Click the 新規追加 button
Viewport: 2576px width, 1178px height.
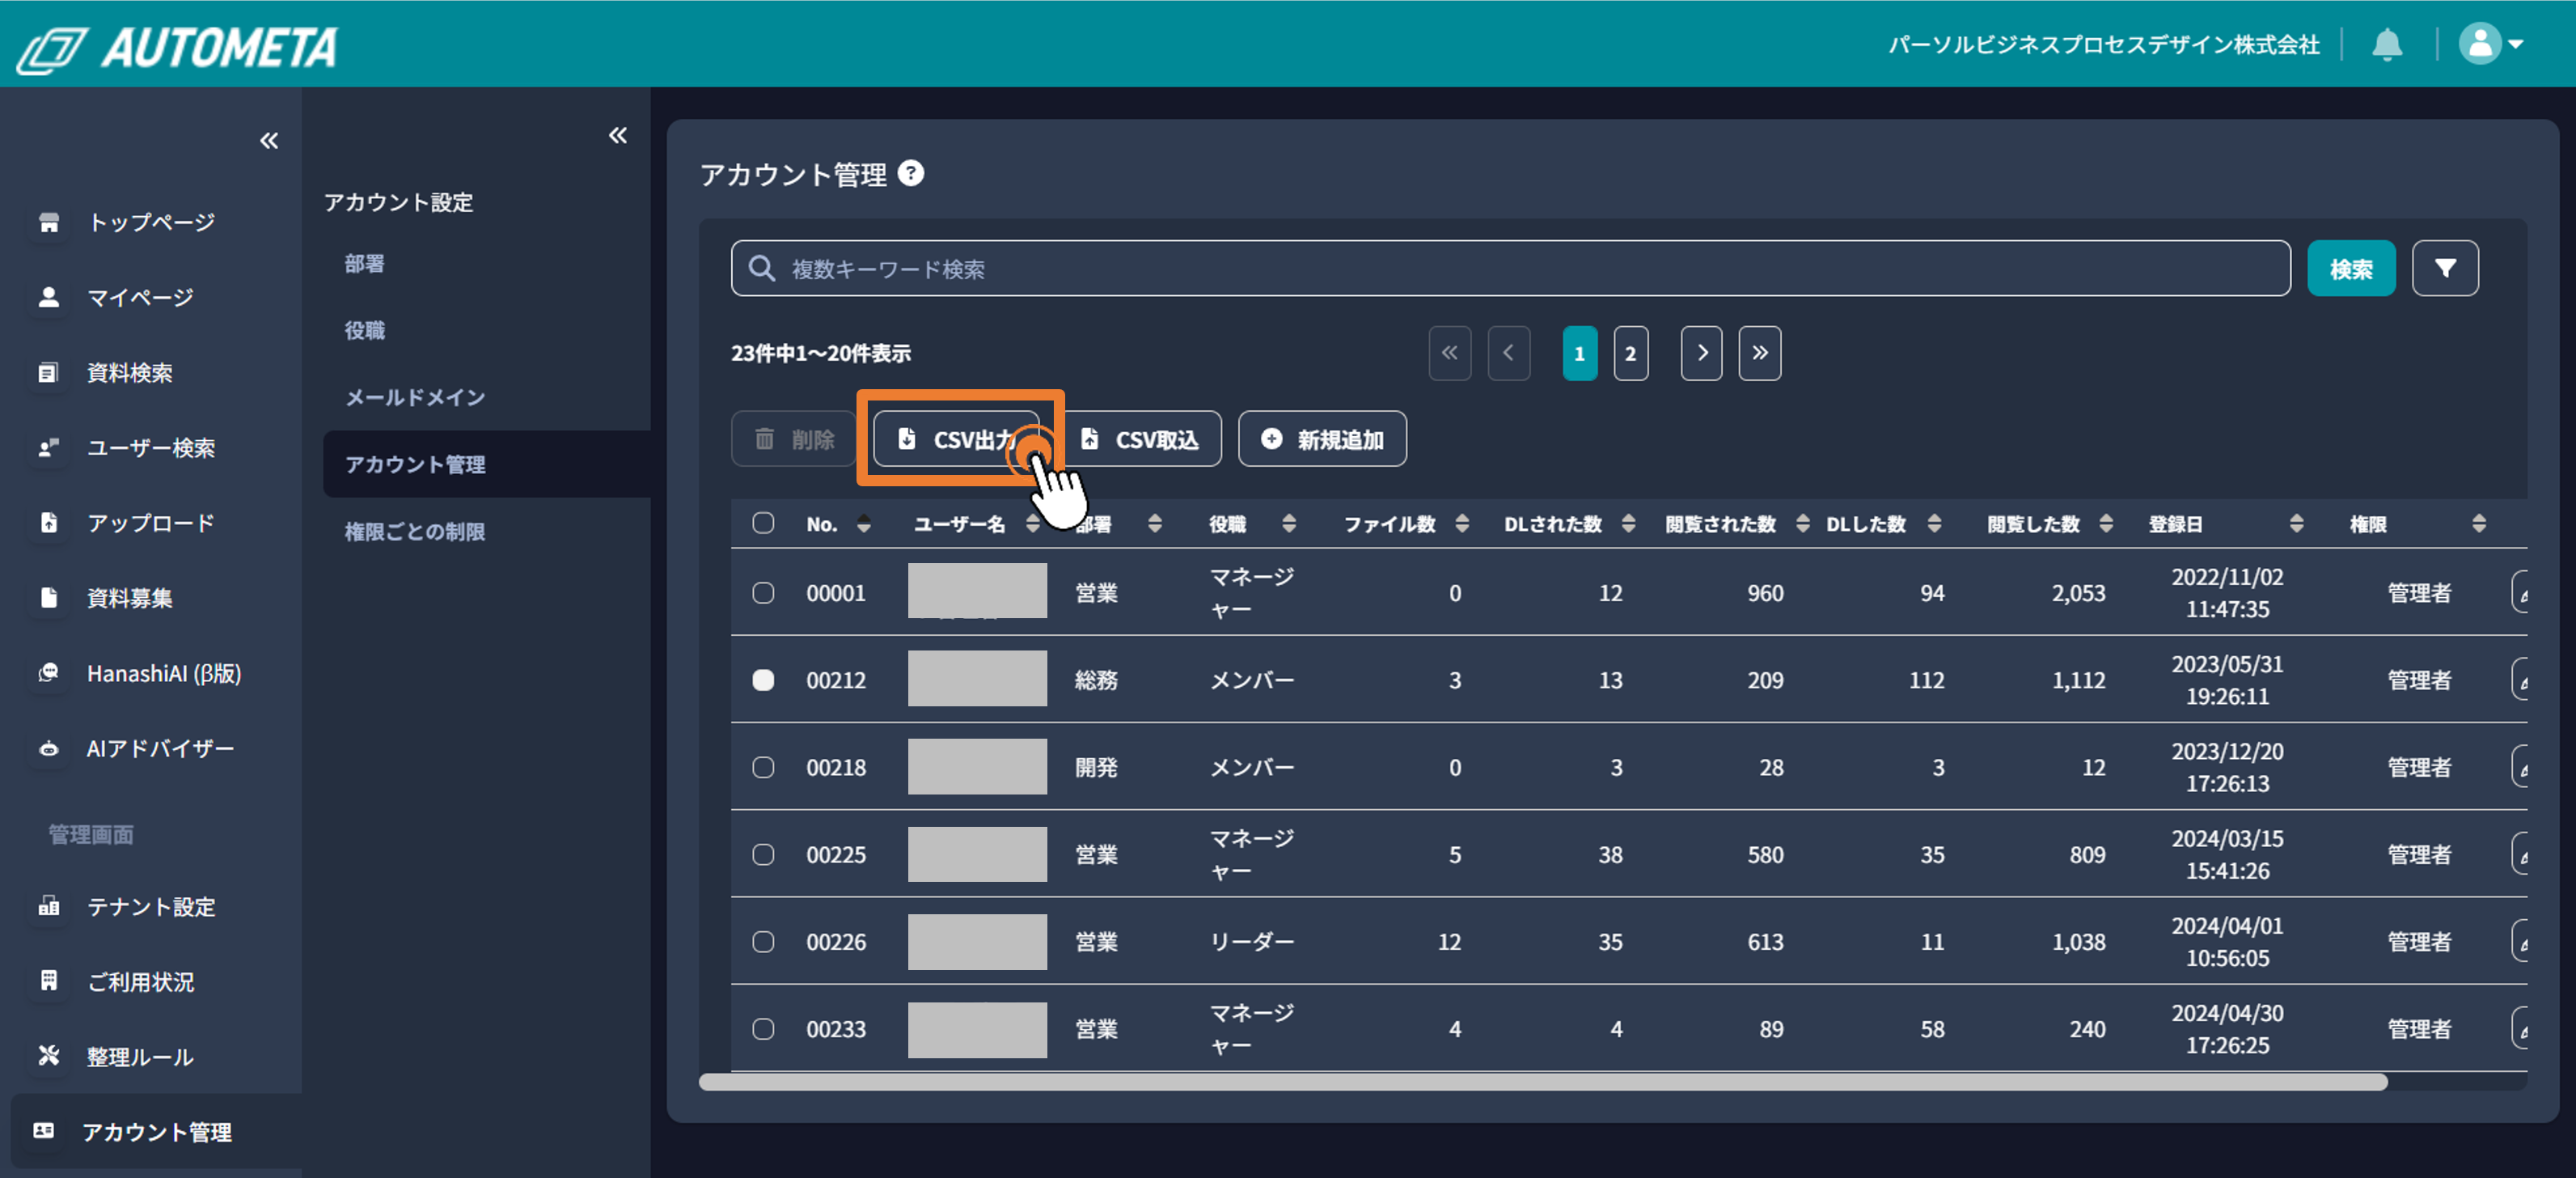coord(1322,439)
